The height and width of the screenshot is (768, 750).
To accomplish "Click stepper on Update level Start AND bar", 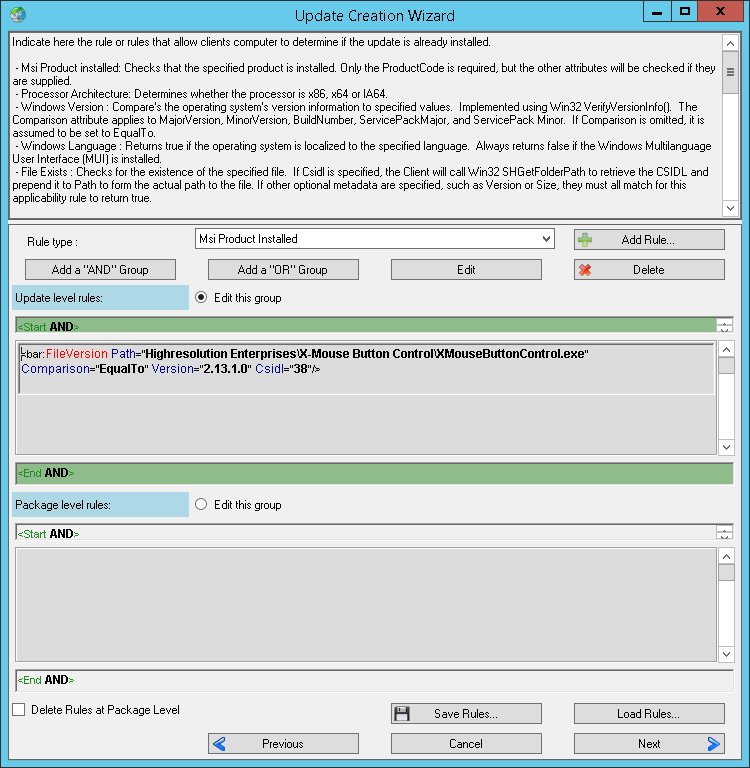I will tap(725, 326).
